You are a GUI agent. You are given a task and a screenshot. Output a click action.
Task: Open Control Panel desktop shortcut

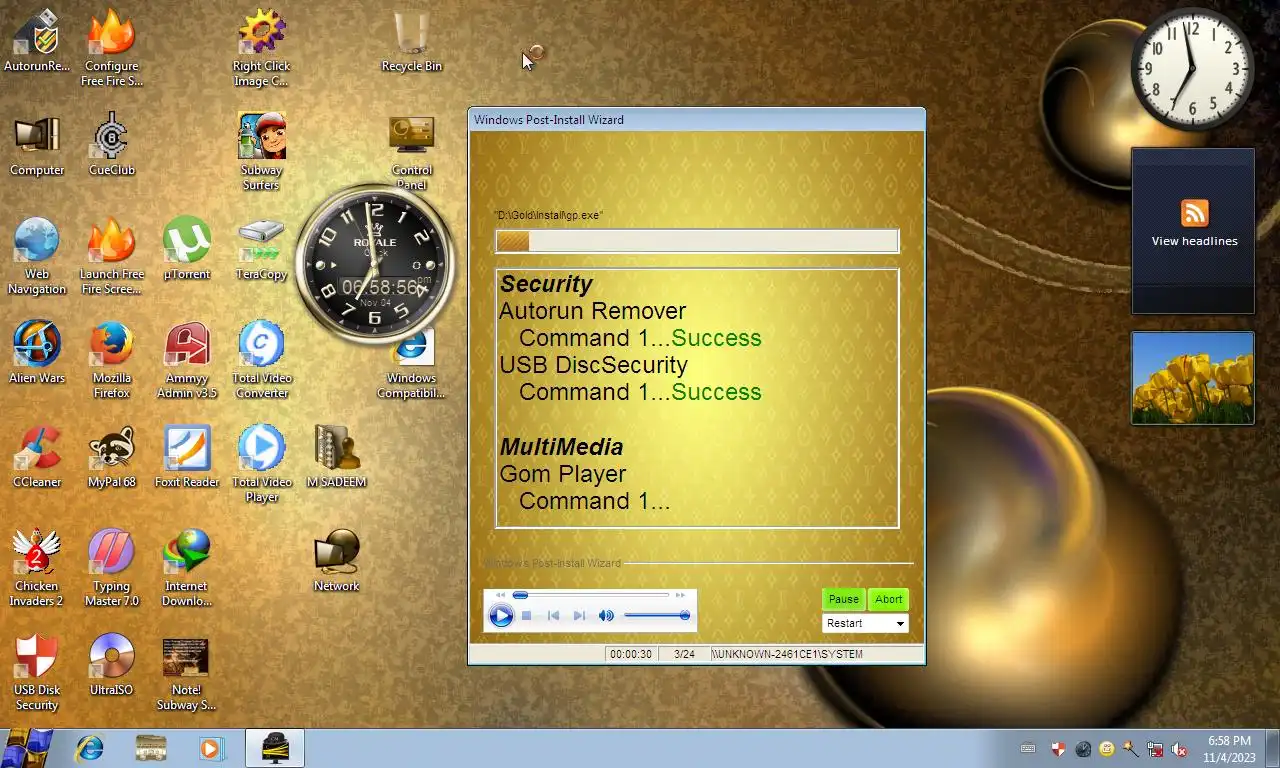(411, 152)
